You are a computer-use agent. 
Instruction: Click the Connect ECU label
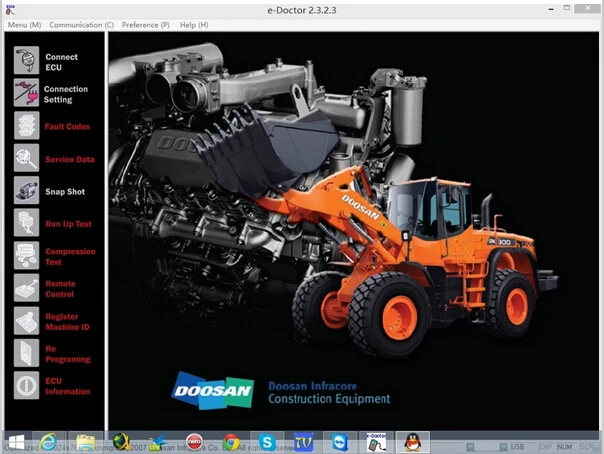click(x=61, y=62)
